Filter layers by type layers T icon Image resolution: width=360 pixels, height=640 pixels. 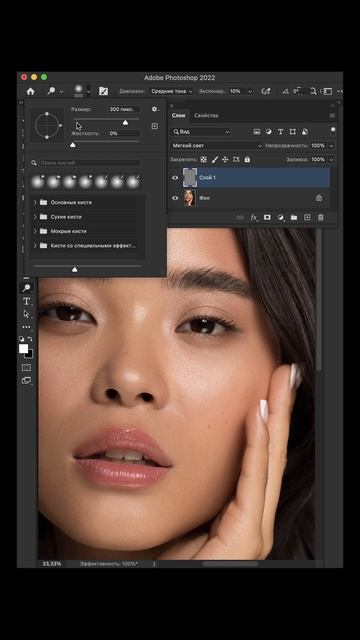tap(280, 132)
